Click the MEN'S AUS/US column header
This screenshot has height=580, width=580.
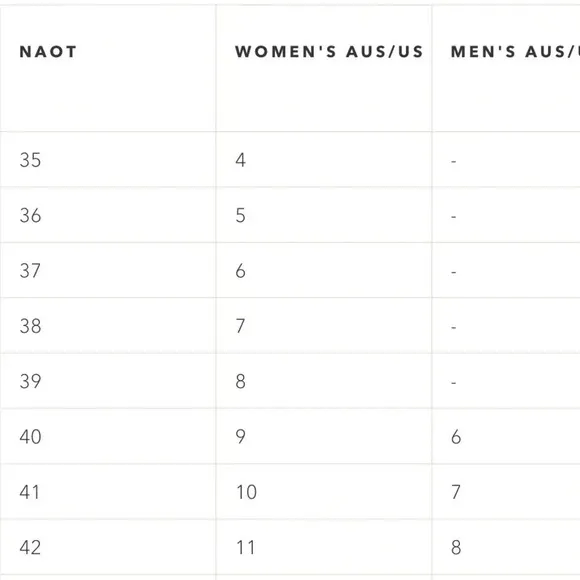515,52
